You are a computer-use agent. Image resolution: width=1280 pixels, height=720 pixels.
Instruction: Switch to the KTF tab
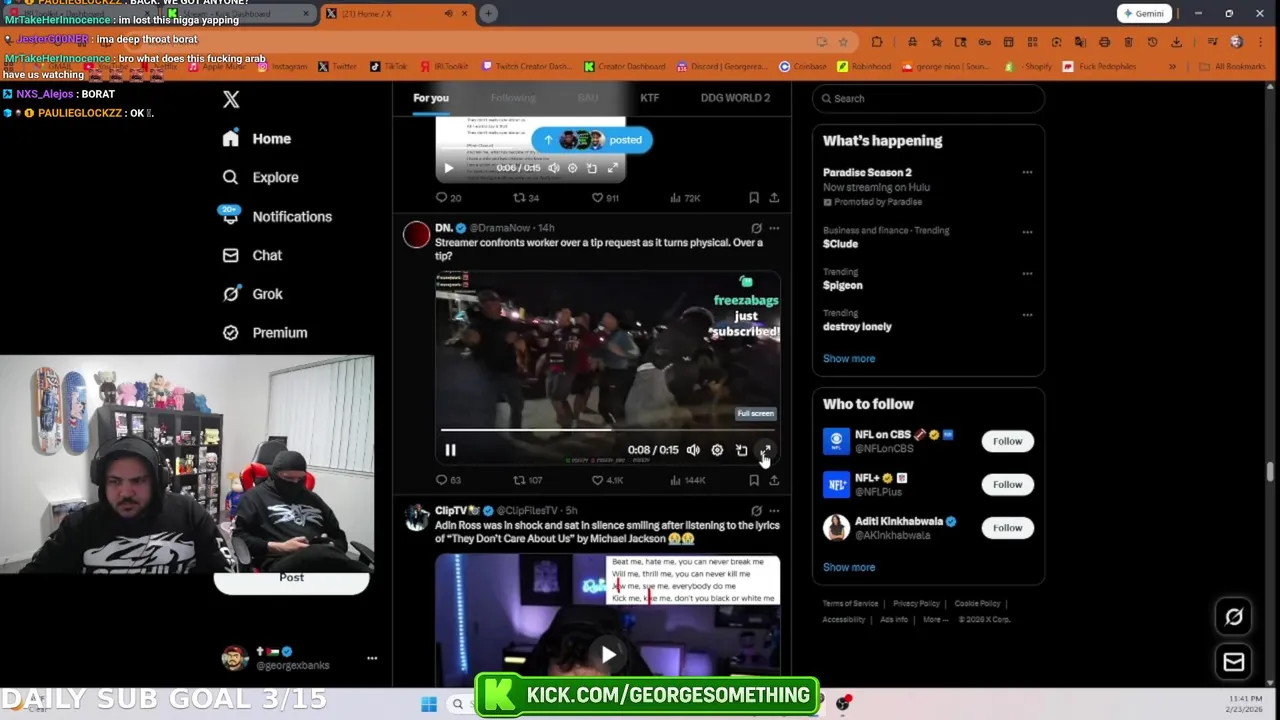pos(649,98)
